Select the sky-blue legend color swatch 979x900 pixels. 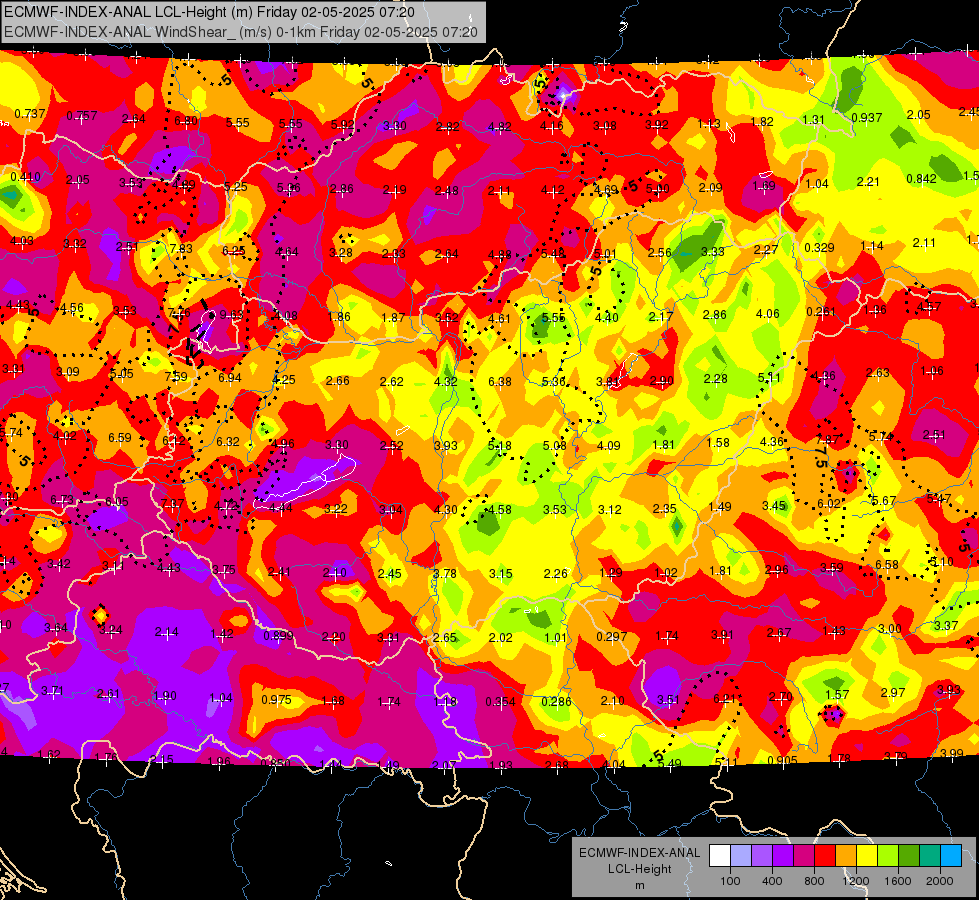(x=951, y=856)
